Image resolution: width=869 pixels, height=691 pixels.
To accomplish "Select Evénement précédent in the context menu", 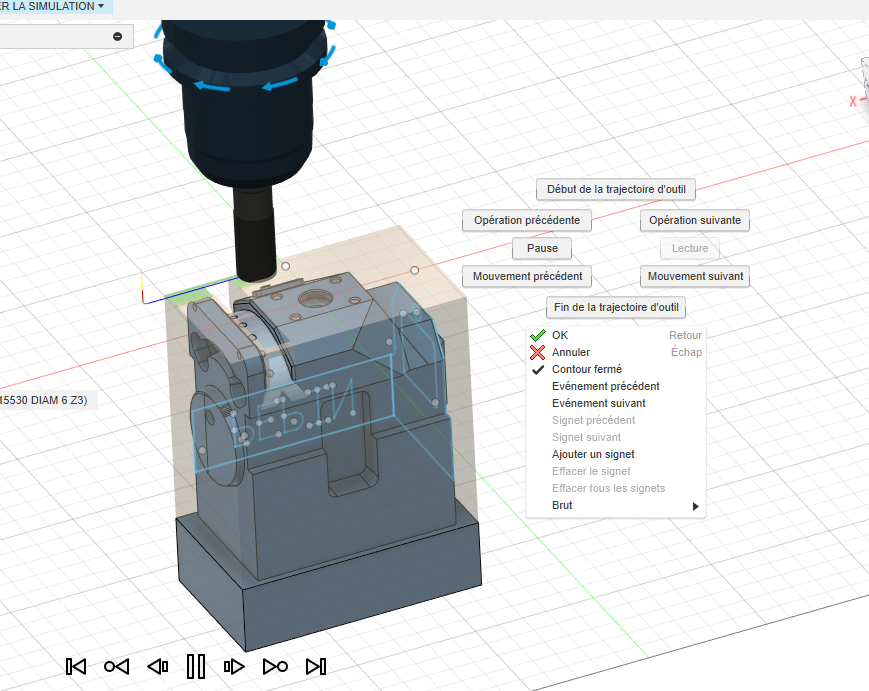I will 605,386.
